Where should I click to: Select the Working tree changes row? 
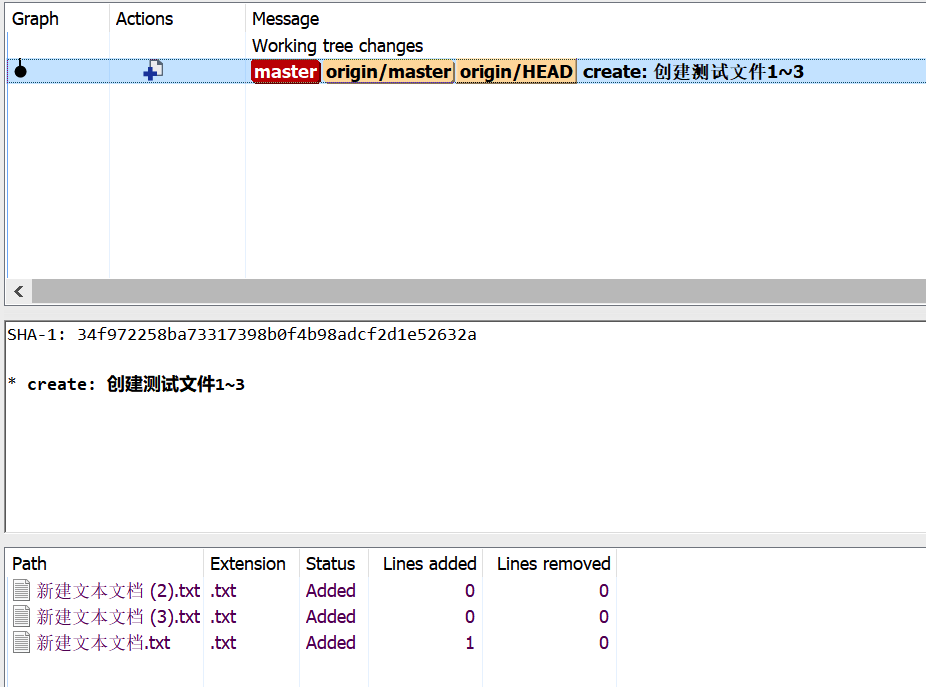tap(337, 46)
